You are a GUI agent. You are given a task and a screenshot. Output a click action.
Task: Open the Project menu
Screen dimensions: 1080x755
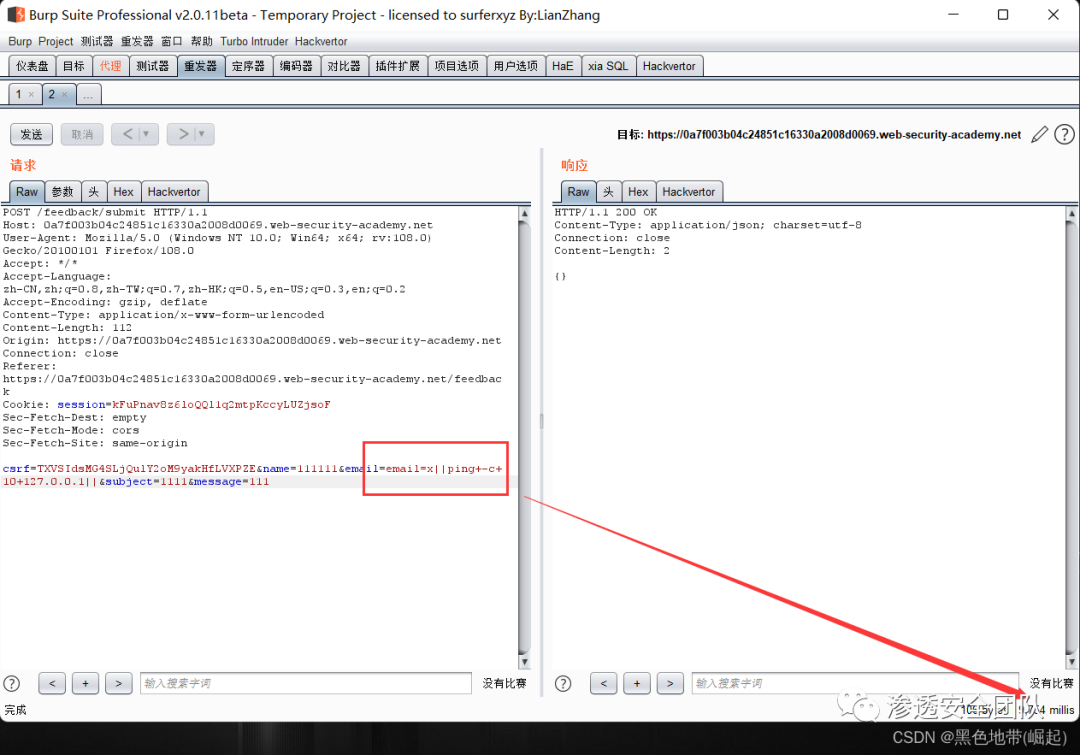[x=56, y=41]
